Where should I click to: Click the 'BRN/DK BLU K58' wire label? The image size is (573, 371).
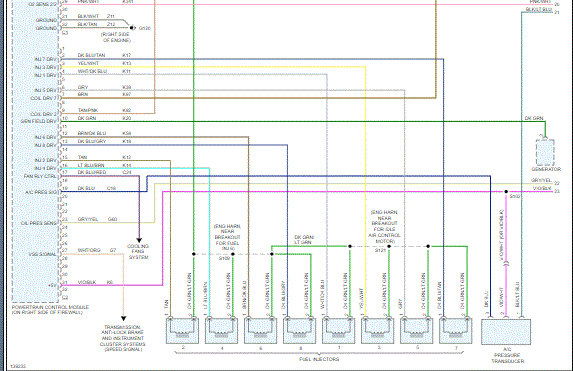tap(104, 133)
